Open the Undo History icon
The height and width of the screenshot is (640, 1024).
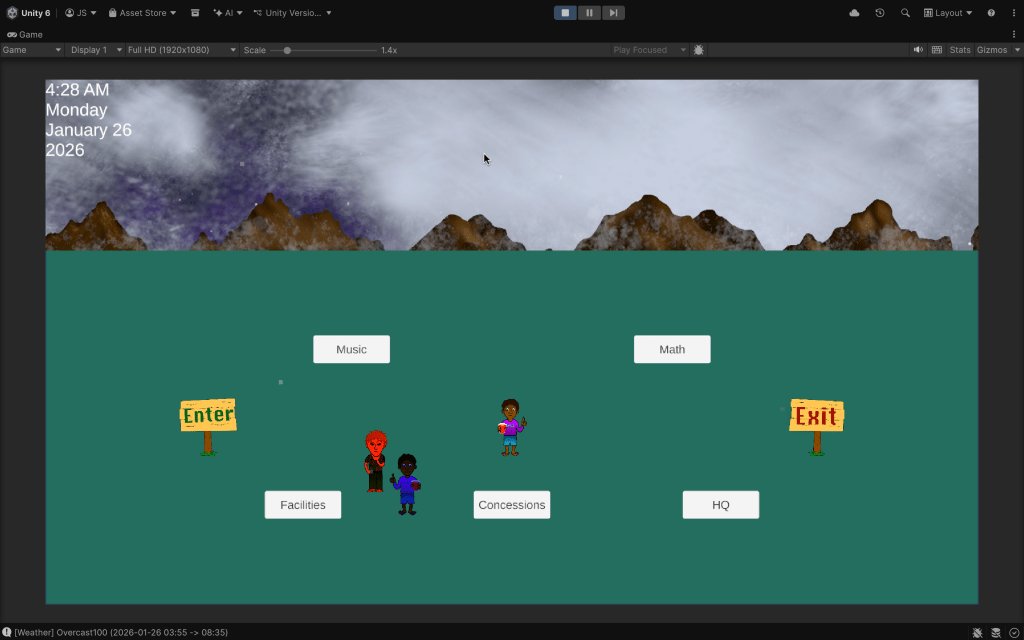click(879, 12)
